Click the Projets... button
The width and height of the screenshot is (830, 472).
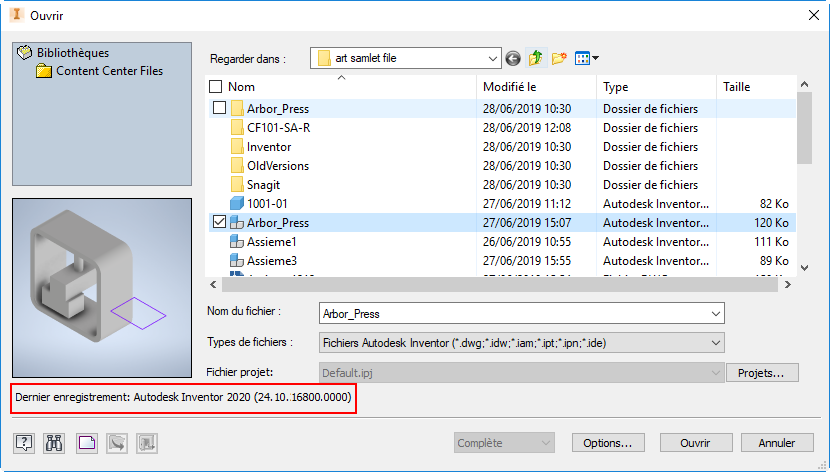tap(762, 373)
